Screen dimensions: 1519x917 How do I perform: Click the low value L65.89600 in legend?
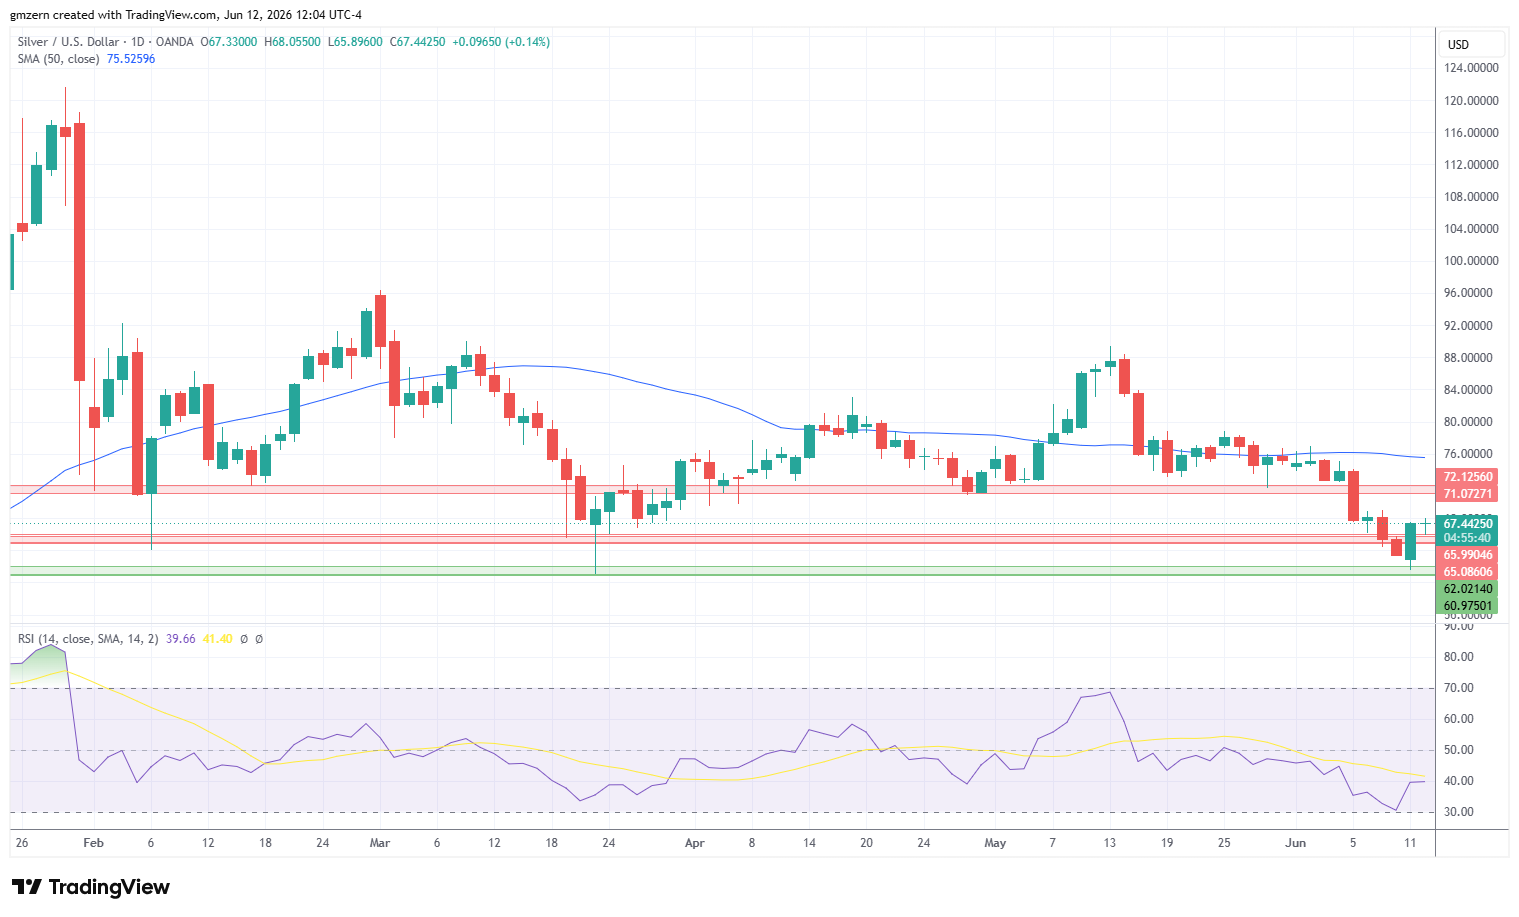pos(355,42)
